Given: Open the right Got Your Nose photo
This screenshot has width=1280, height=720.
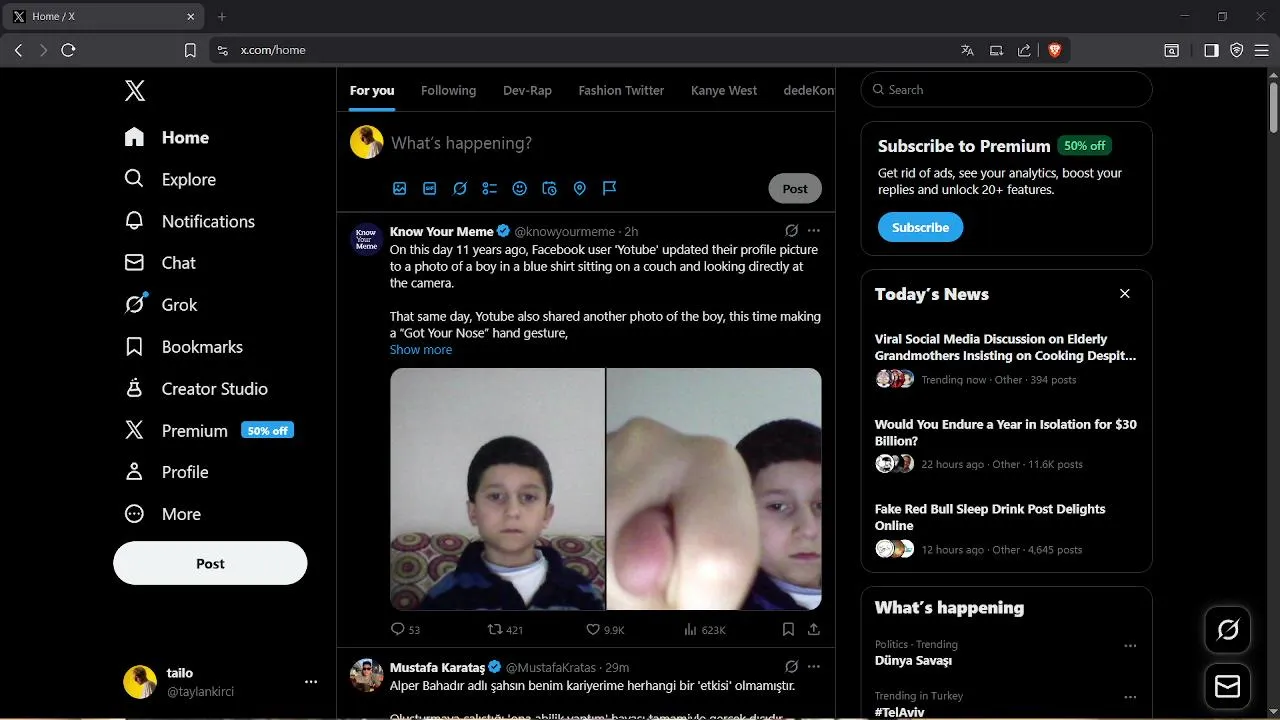Looking at the screenshot, I should (x=714, y=489).
